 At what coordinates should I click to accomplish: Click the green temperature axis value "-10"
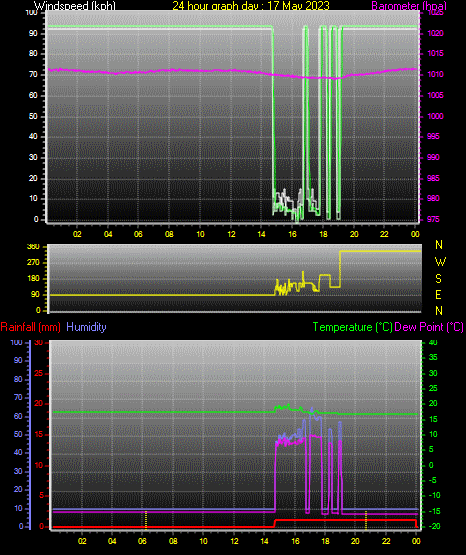434,495
